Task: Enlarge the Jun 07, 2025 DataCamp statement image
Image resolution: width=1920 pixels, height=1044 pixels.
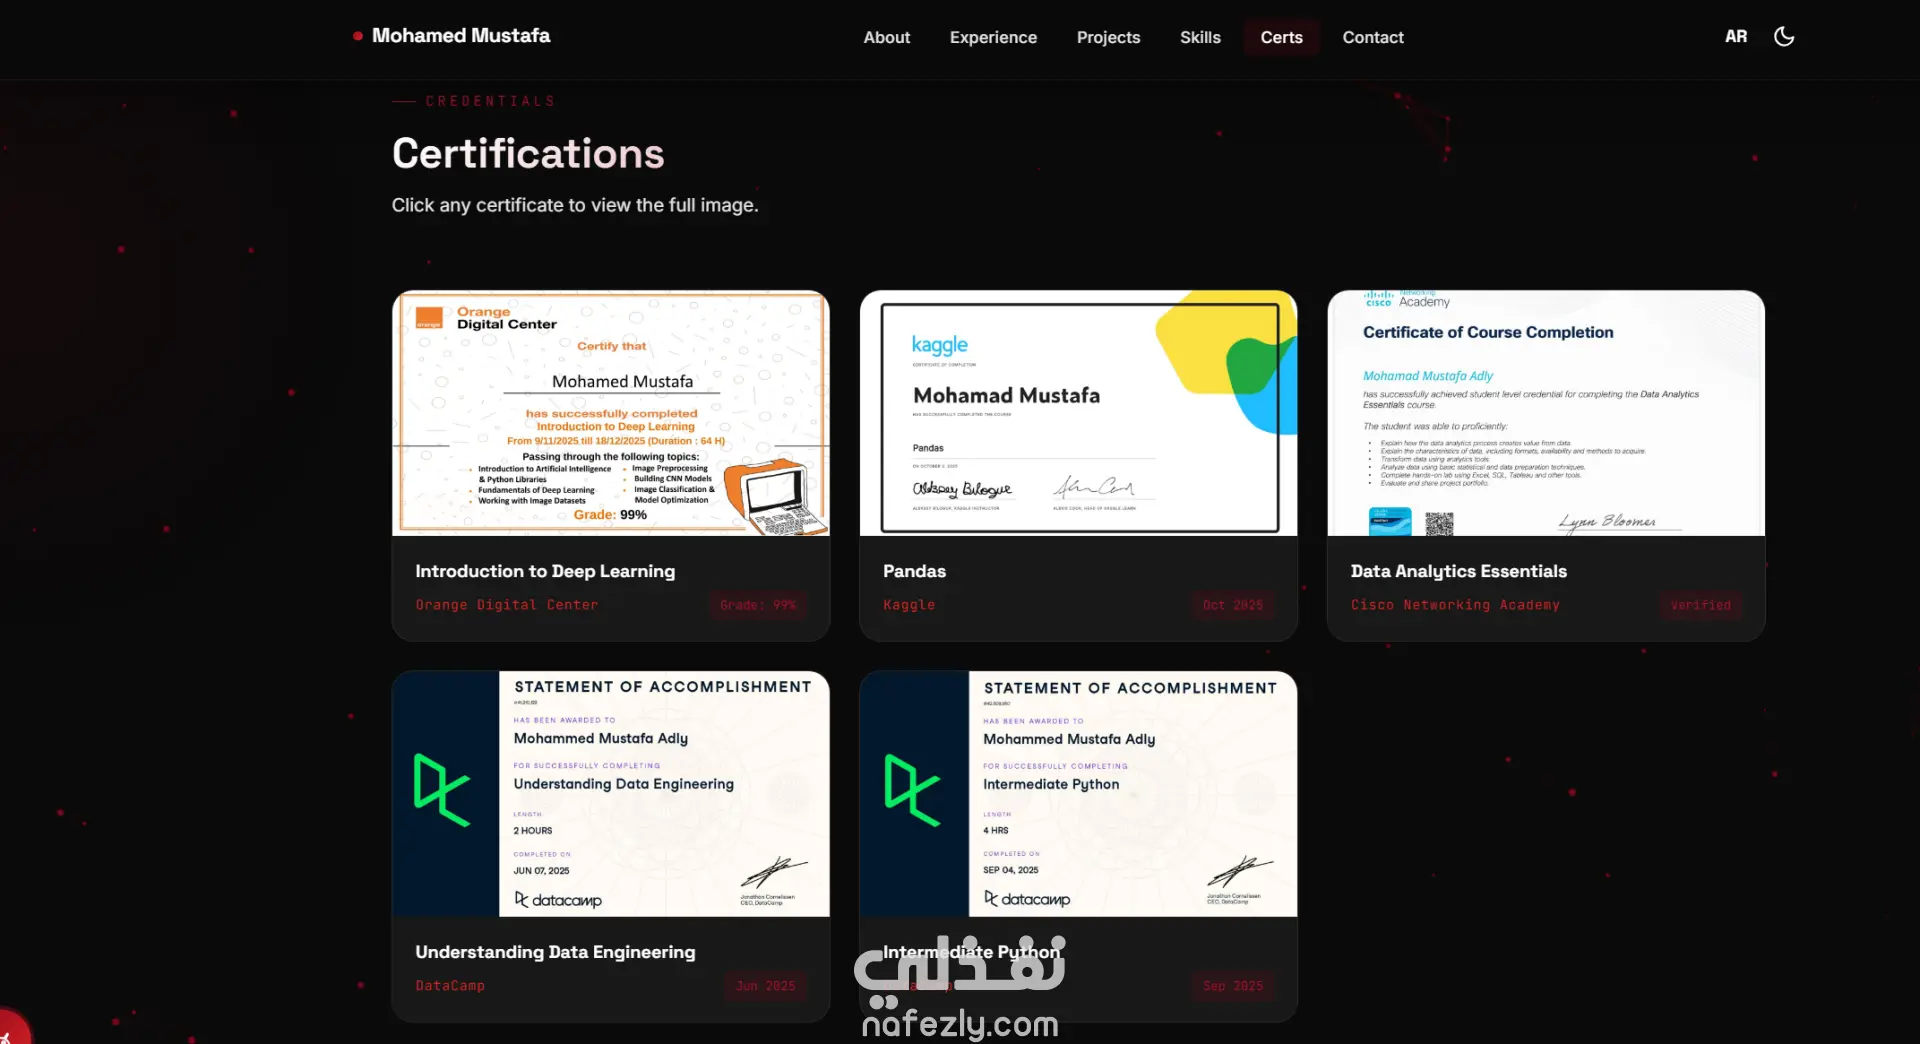Action: (x=611, y=794)
